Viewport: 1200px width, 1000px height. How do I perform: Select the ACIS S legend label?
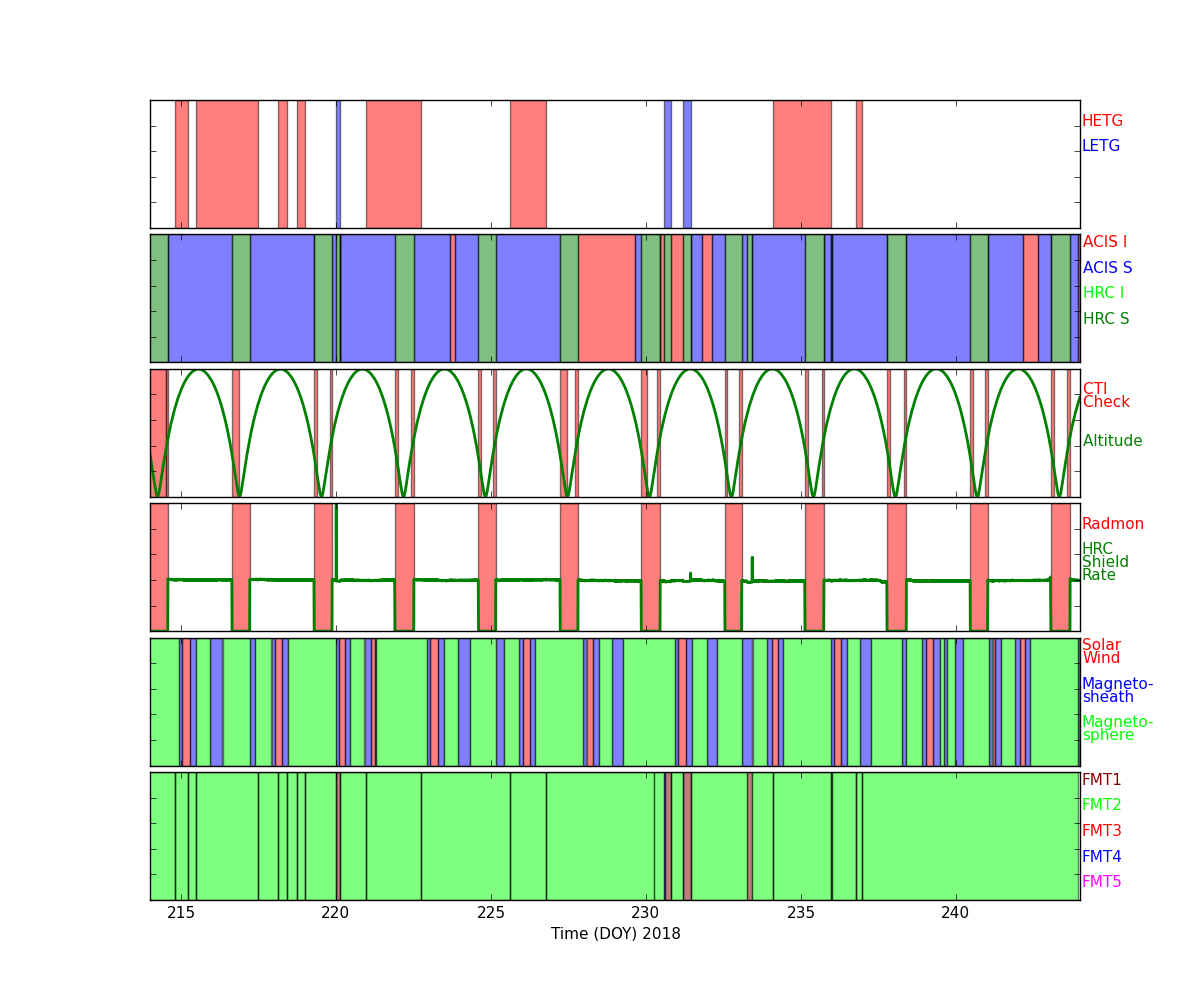(1107, 268)
